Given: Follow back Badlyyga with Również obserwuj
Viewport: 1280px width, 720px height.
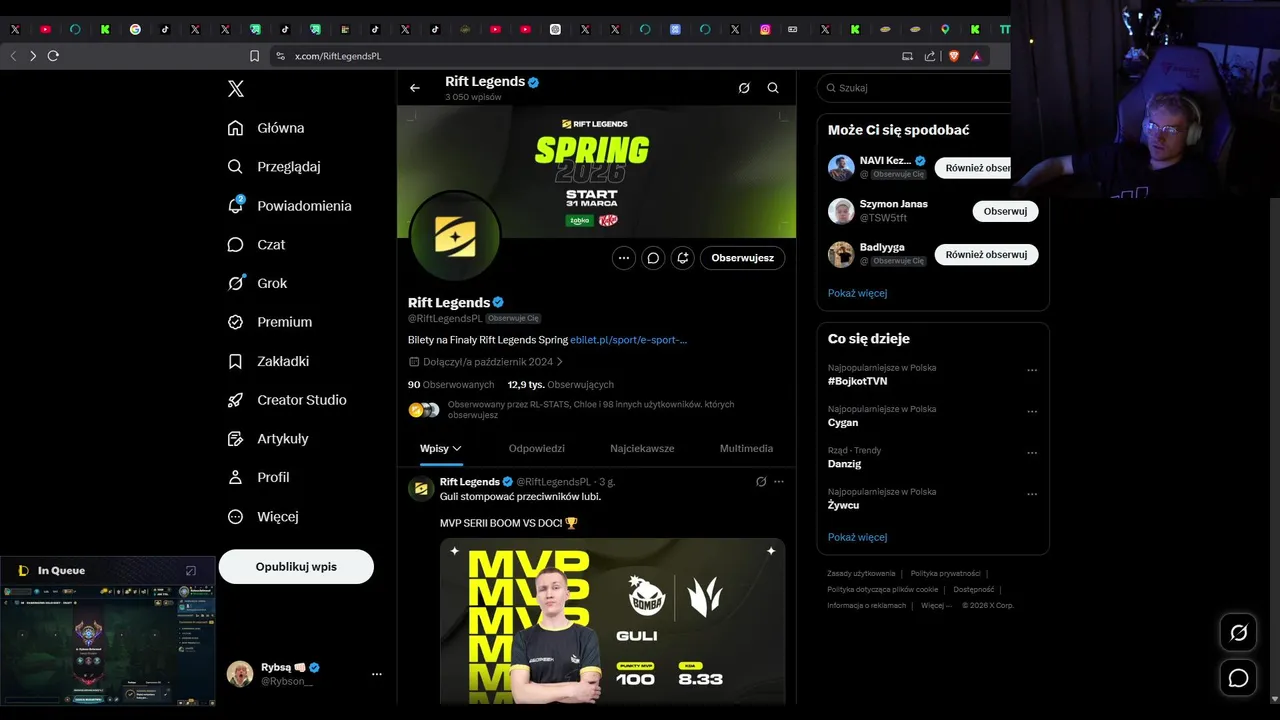Looking at the screenshot, I should point(987,255).
